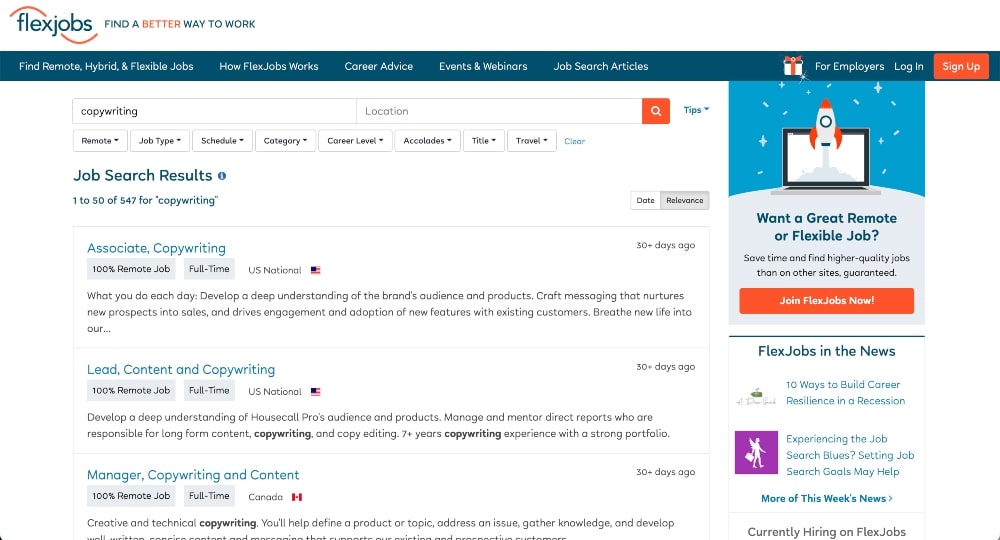Open the purple job search blues thumbnail
Image resolution: width=1000 pixels, height=540 pixels.
[756, 454]
